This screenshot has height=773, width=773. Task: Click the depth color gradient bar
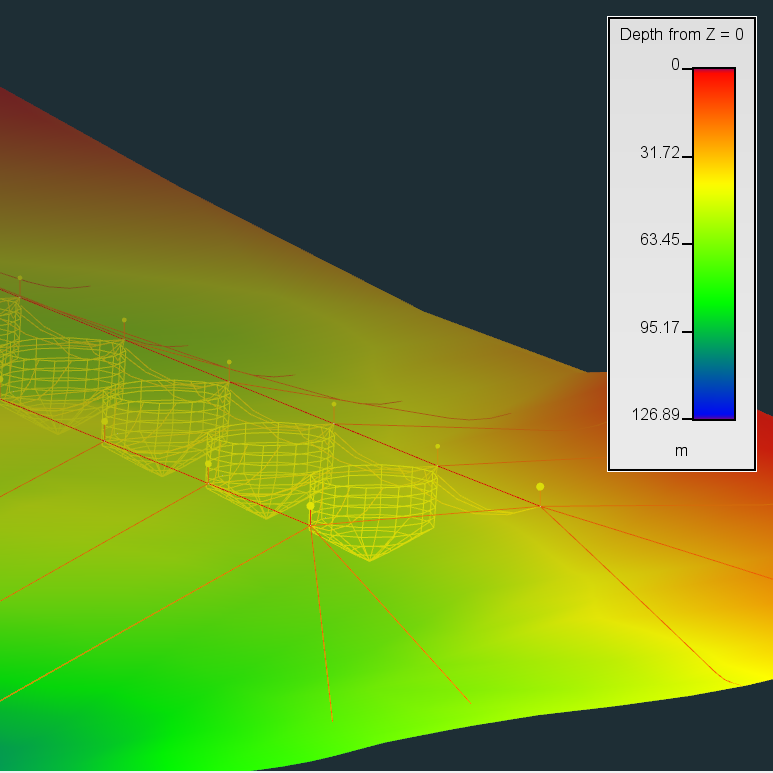pos(714,244)
